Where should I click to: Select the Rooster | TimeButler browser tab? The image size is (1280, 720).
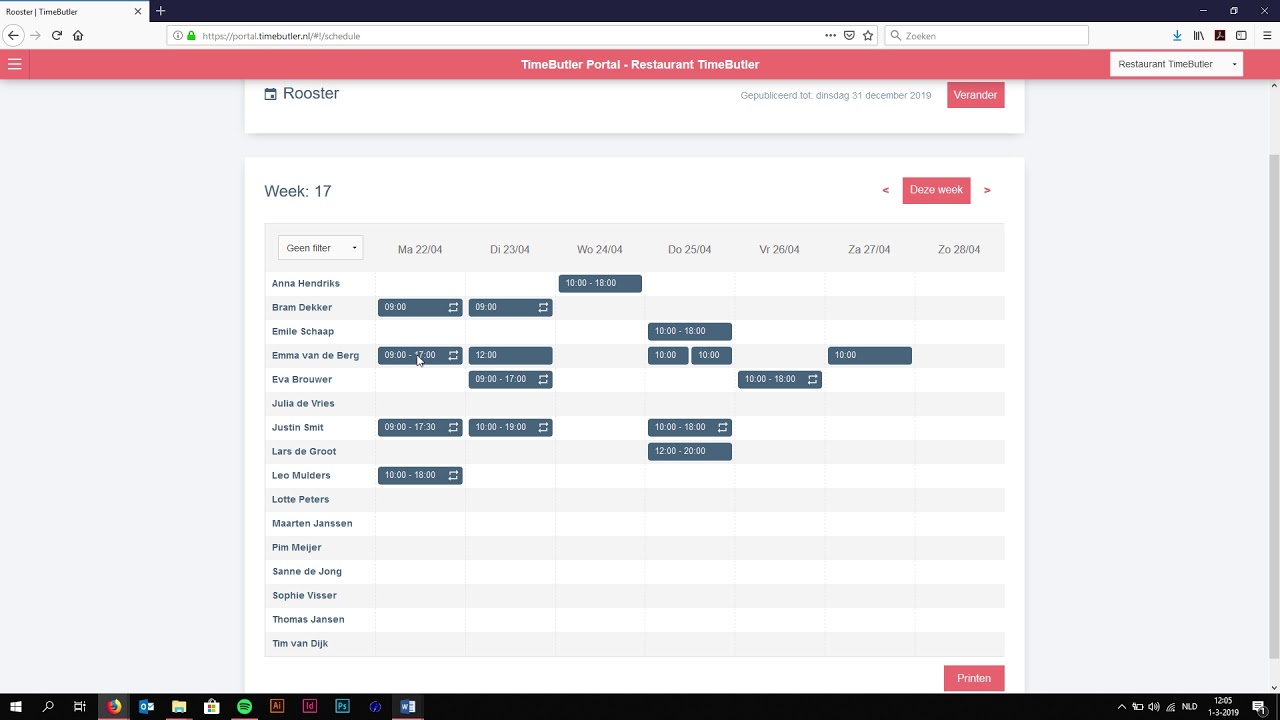(72, 11)
